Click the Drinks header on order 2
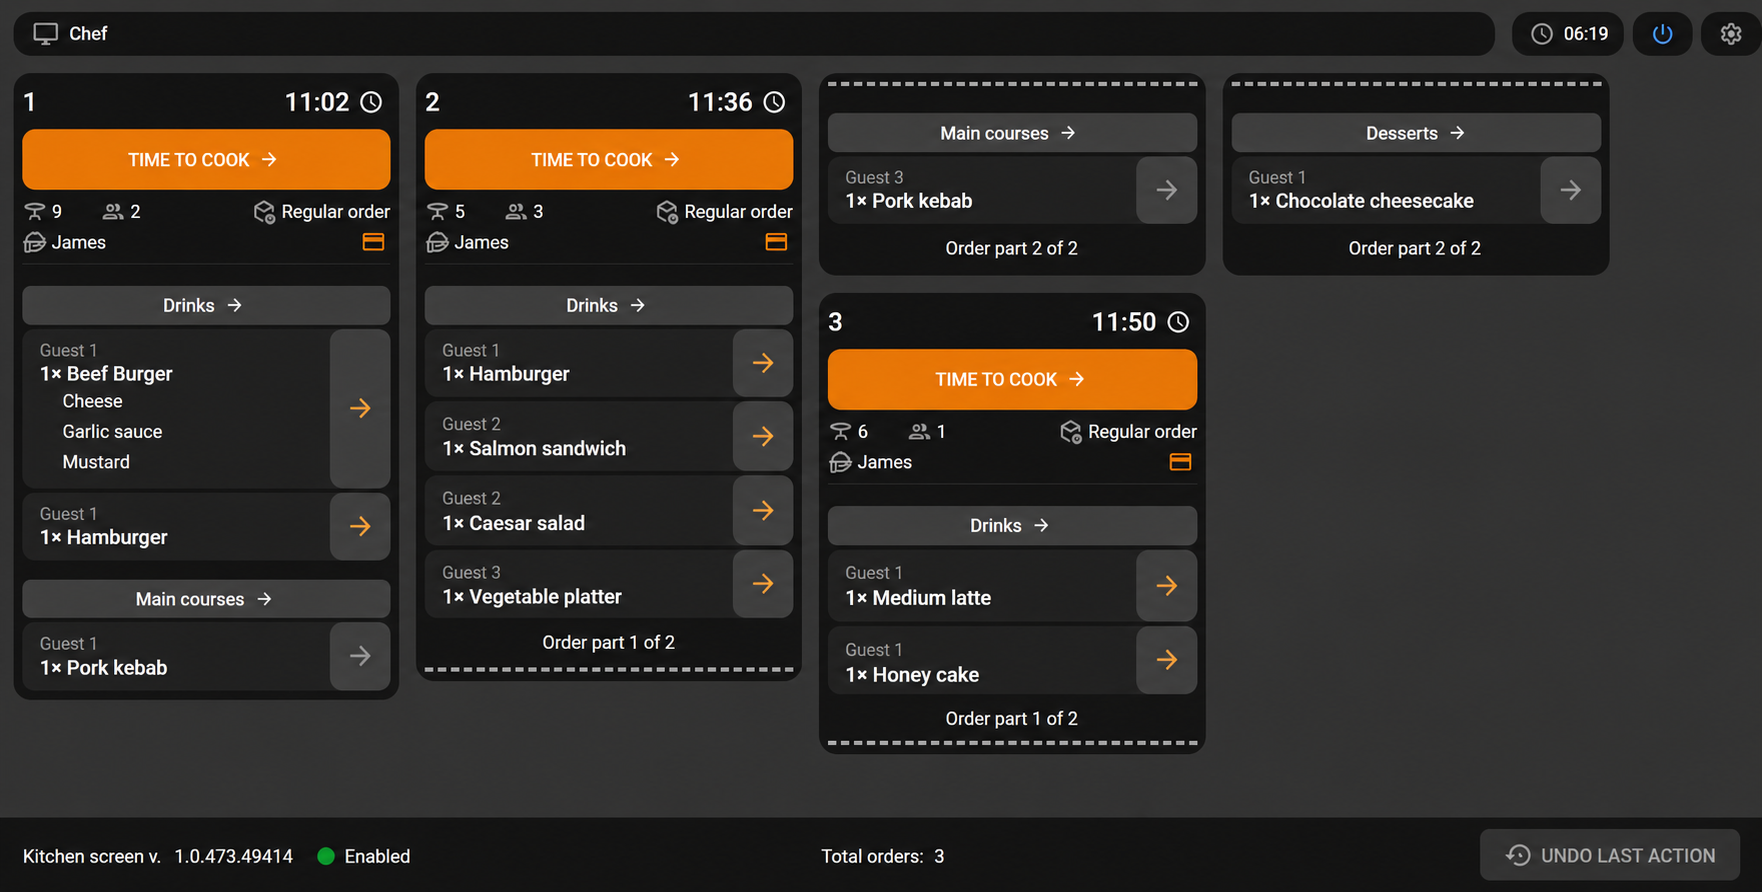1762x892 pixels. tap(609, 305)
